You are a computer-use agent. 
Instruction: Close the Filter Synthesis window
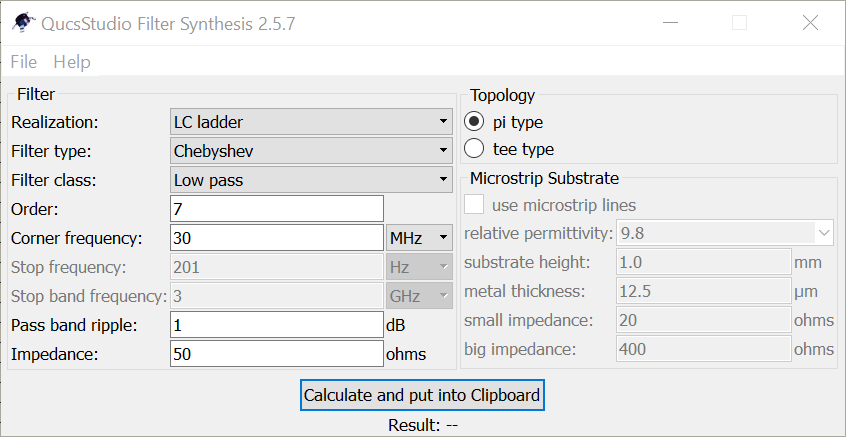click(x=811, y=23)
